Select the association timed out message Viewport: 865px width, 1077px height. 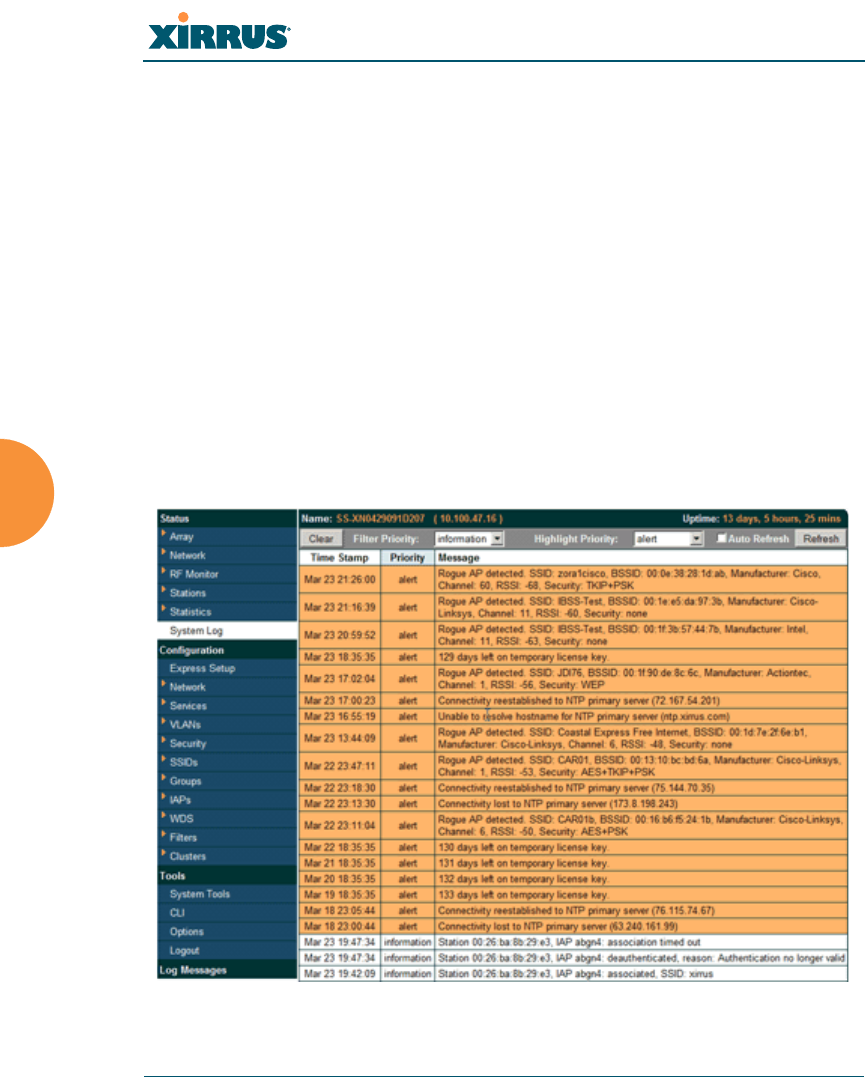[x=641, y=942]
